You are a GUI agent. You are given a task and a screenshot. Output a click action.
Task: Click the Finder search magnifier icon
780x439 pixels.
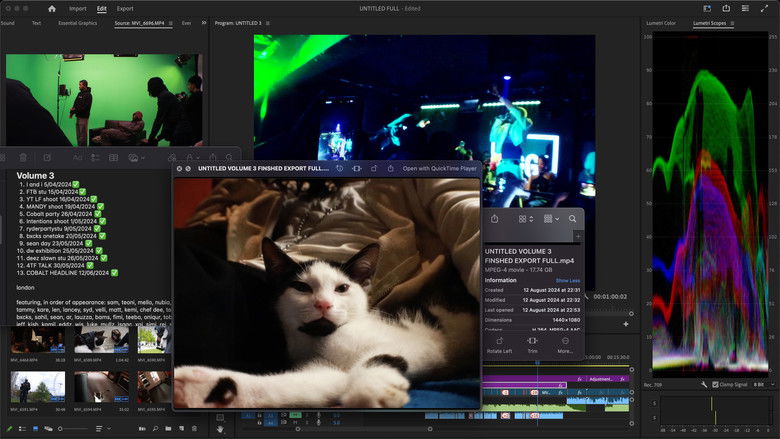[572, 218]
